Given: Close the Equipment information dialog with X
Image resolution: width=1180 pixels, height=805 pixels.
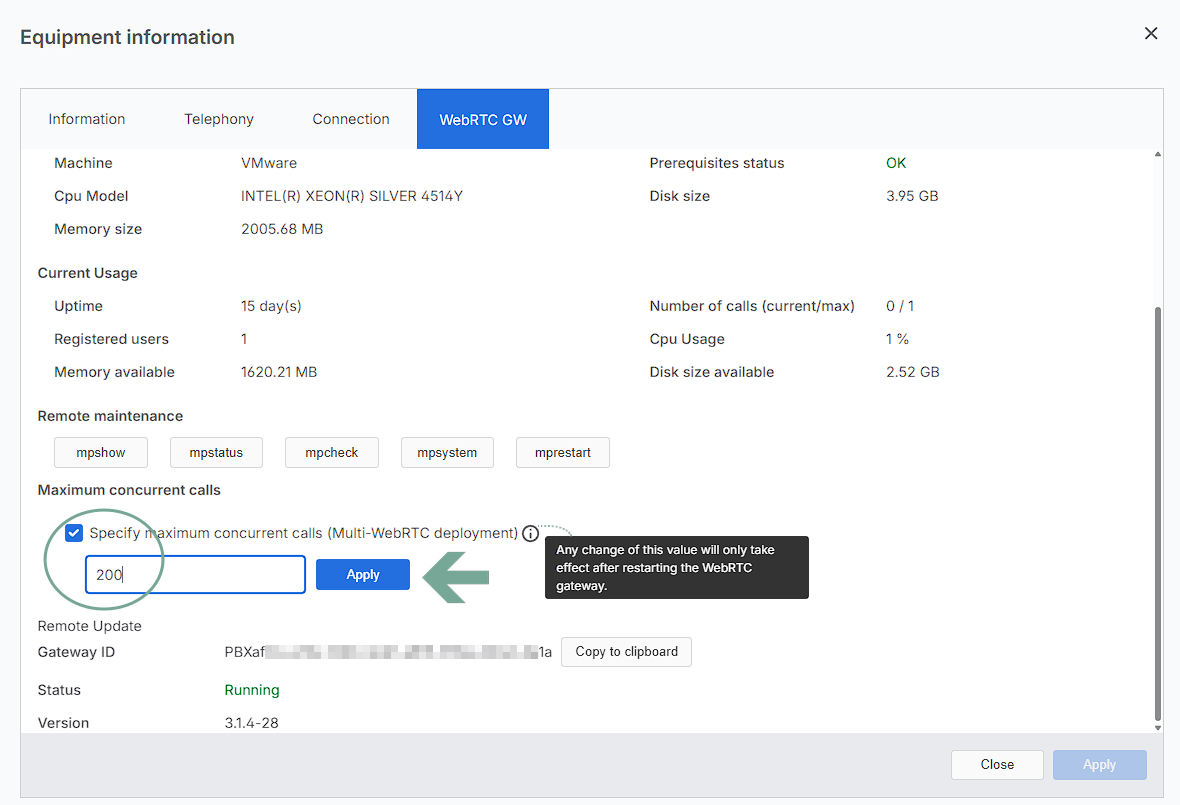Looking at the screenshot, I should tap(1151, 34).
